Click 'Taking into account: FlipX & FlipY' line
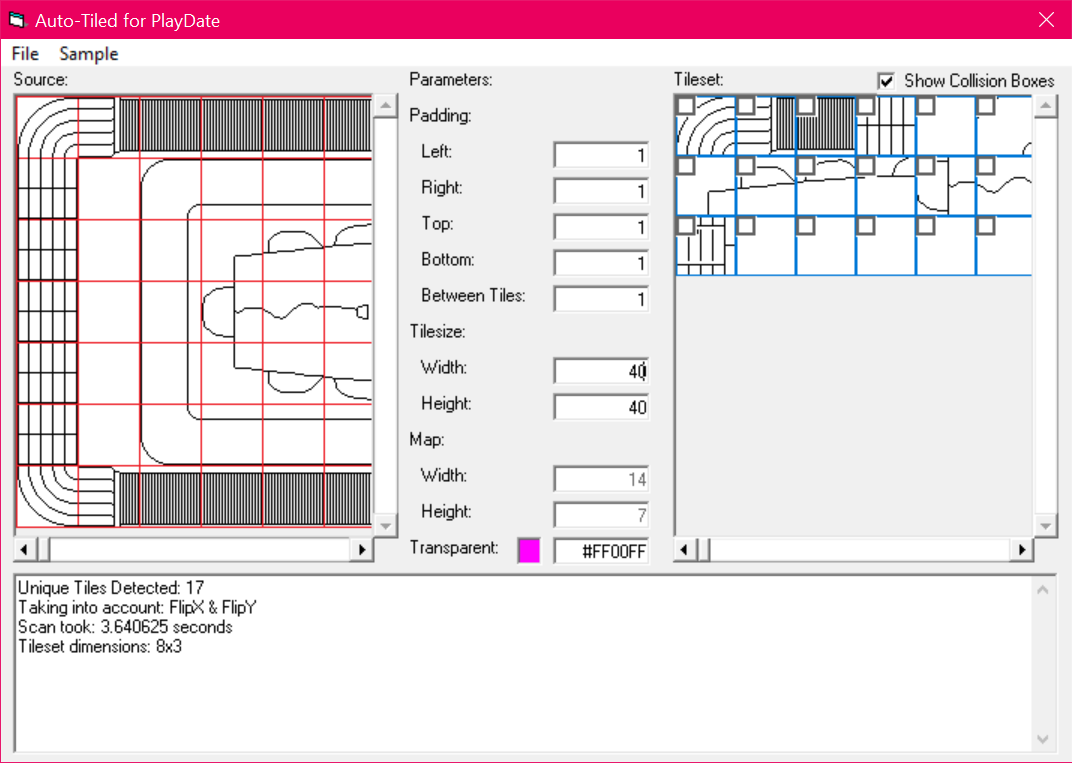Image resolution: width=1072 pixels, height=763 pixels. coord(137,607)
